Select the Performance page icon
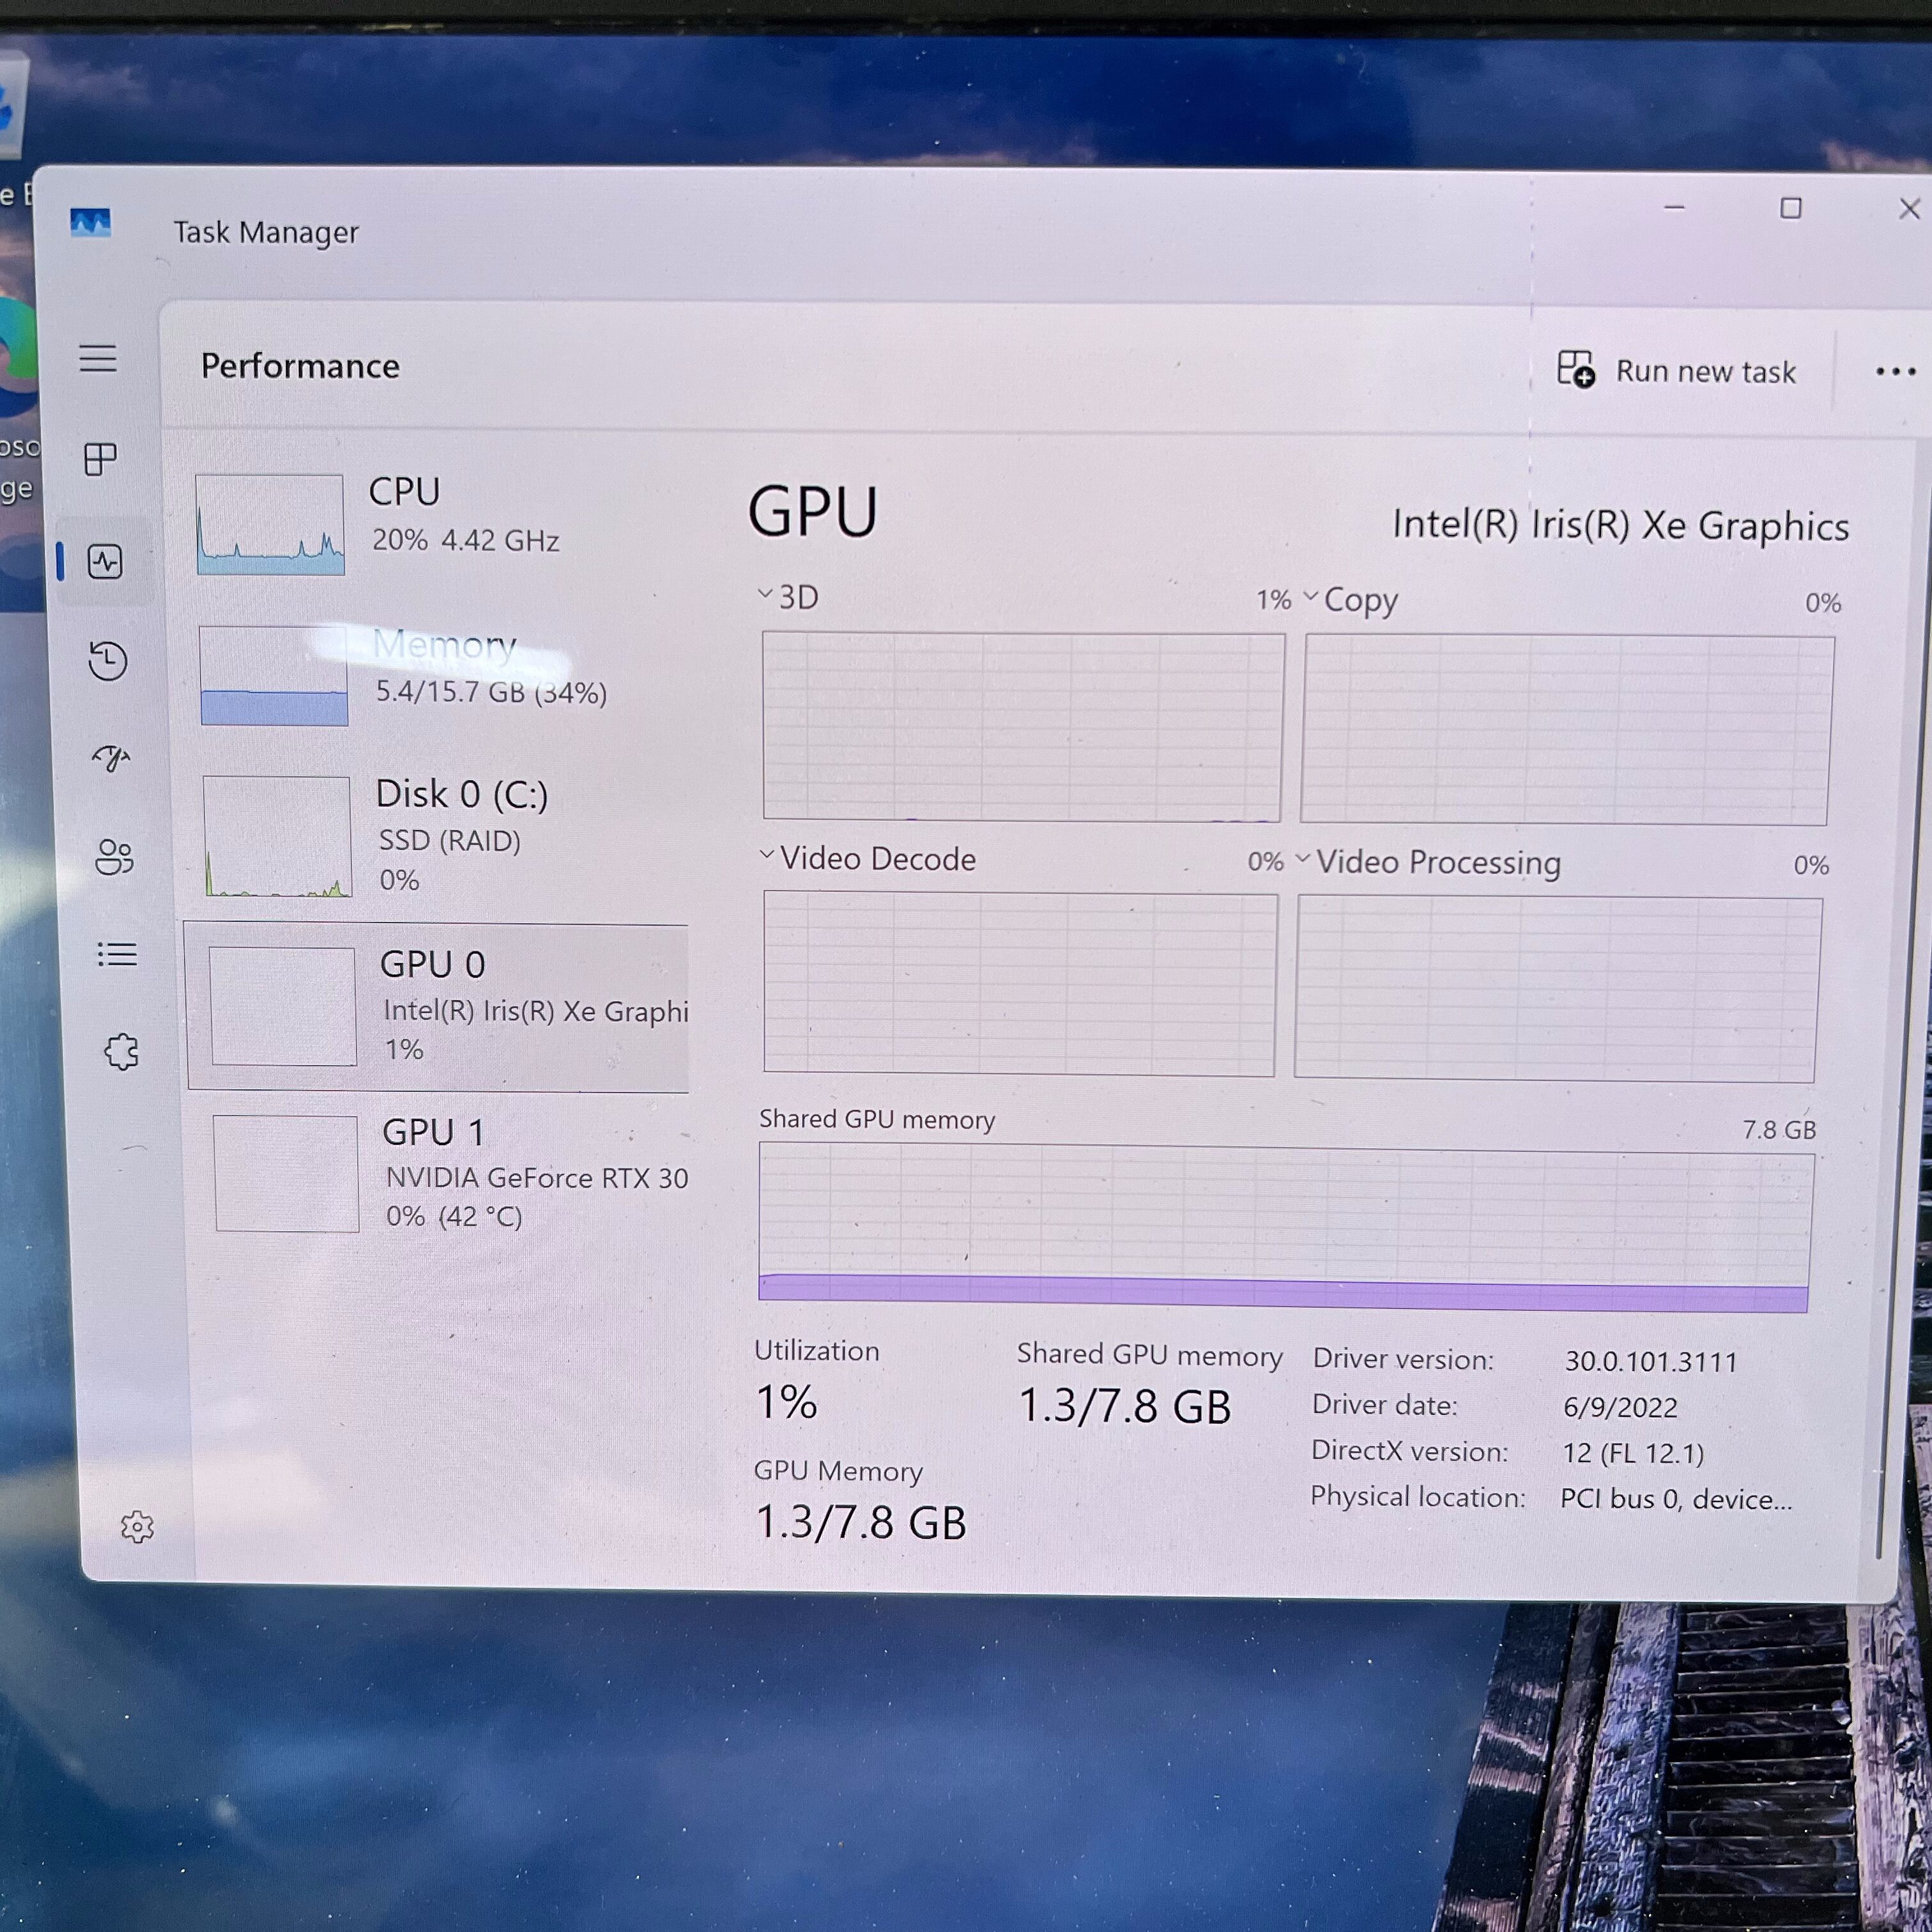This screenshot has width=1932, height=1932. (x=105, y=561)
